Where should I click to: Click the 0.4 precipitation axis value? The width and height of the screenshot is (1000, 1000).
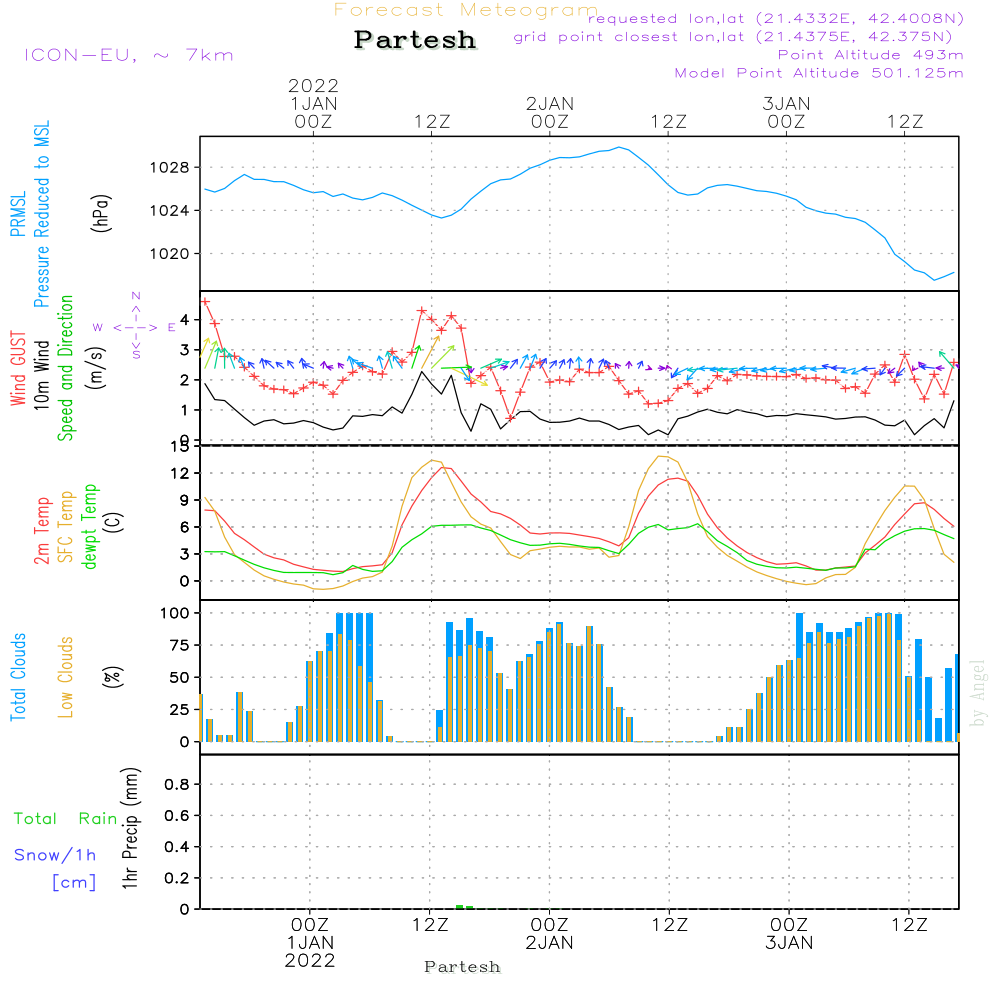[x=177, y=847]
